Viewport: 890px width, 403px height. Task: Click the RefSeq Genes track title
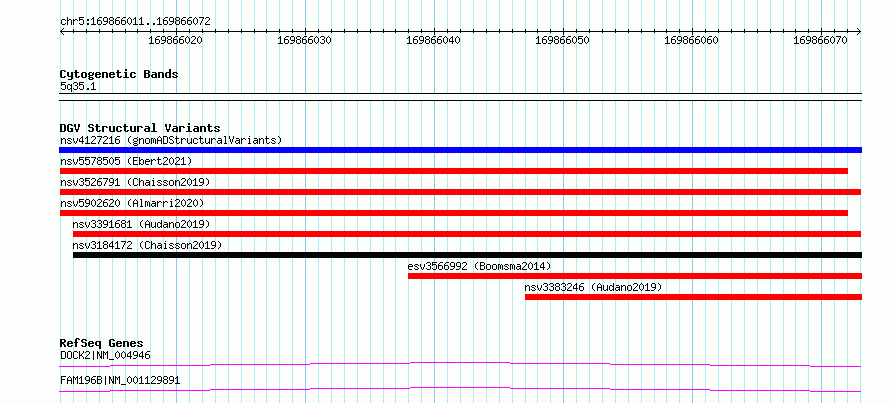pos(102,343)
